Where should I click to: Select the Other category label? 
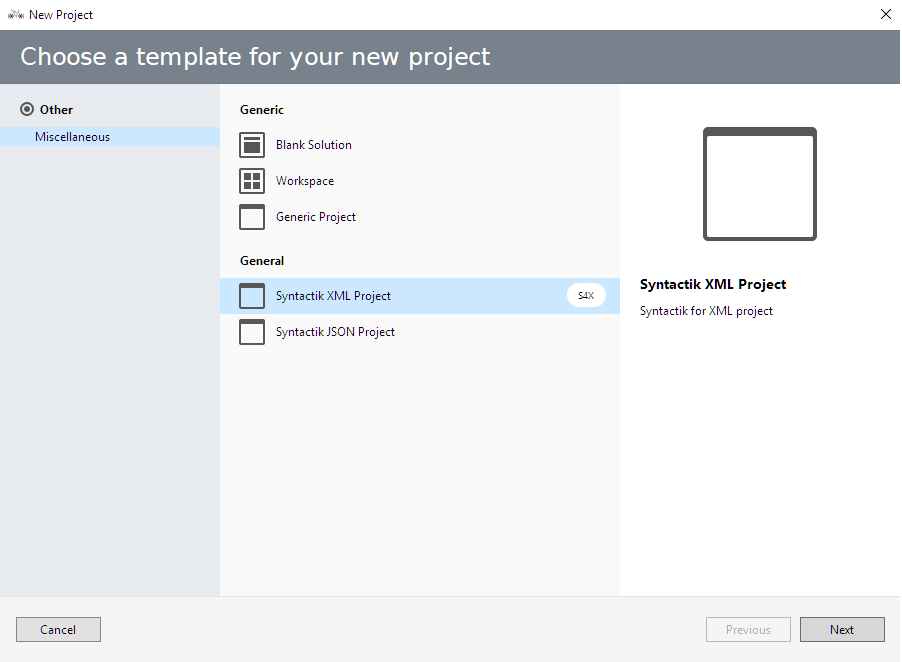(x=57, y=110)
